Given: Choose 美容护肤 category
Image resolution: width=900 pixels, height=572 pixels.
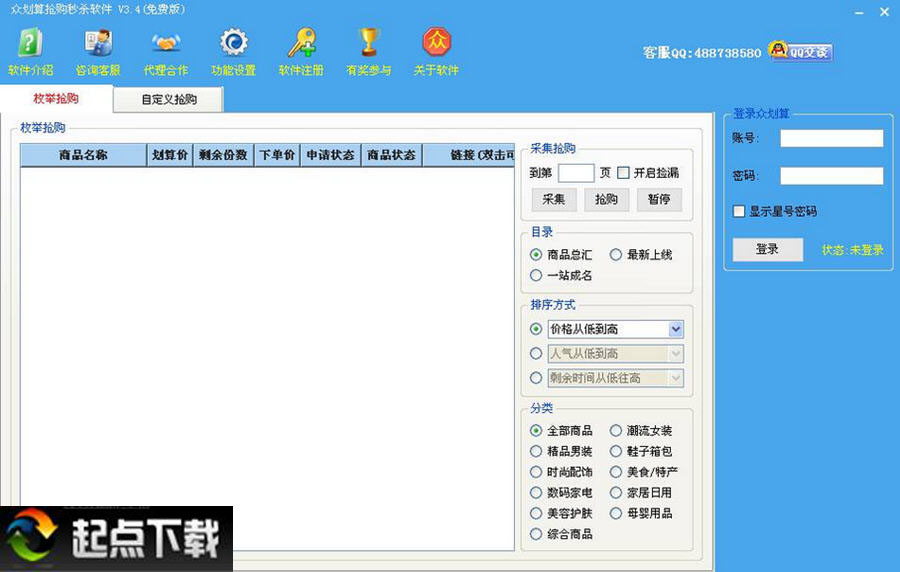Looking at the screenshot, I should 536,513.
